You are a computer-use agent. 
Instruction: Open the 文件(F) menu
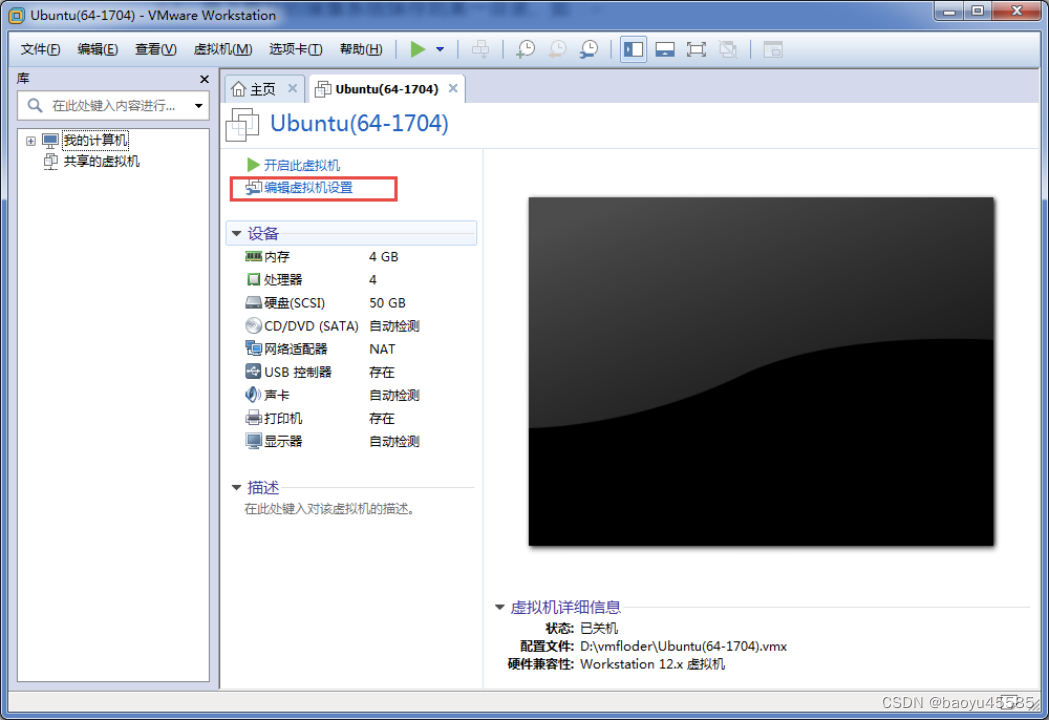[40, 50]
